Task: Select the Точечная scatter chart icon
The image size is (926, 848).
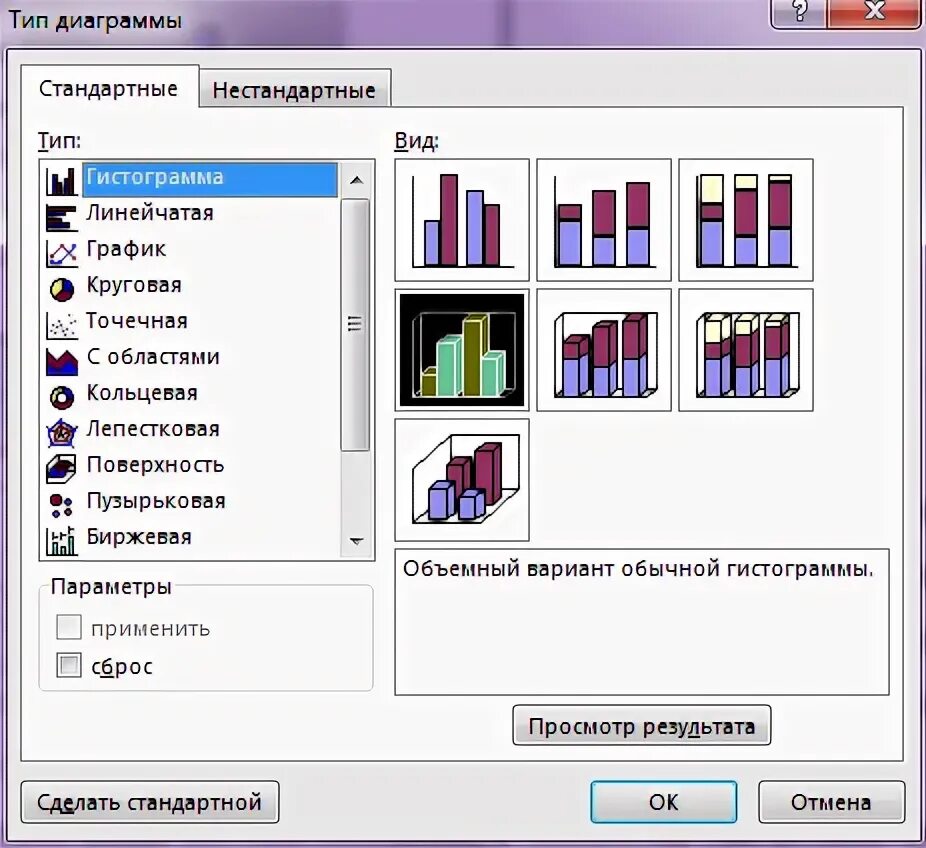Action: click(61, 325)
